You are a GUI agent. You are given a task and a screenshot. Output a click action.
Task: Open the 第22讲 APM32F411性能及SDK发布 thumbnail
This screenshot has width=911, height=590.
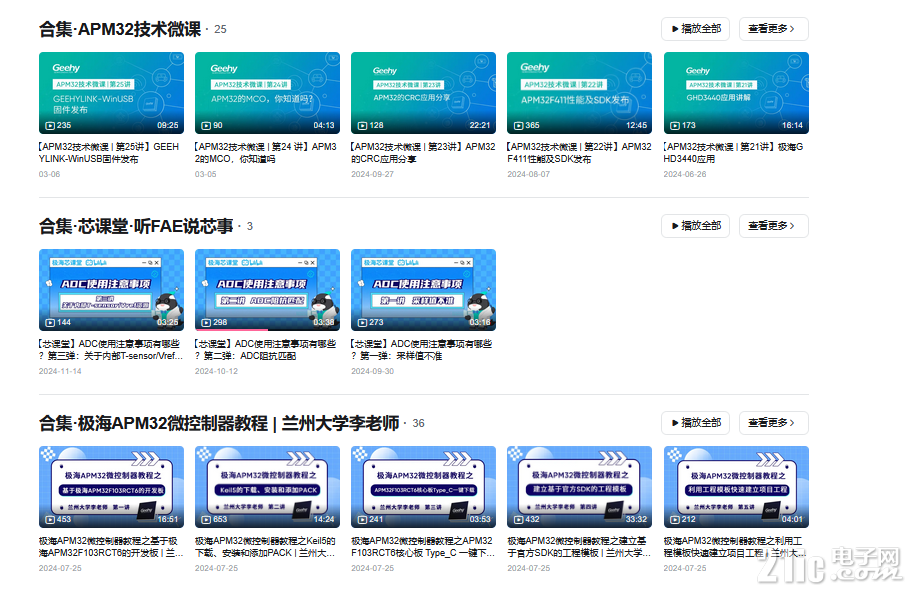pyautogui.click(x=579, y=93)
